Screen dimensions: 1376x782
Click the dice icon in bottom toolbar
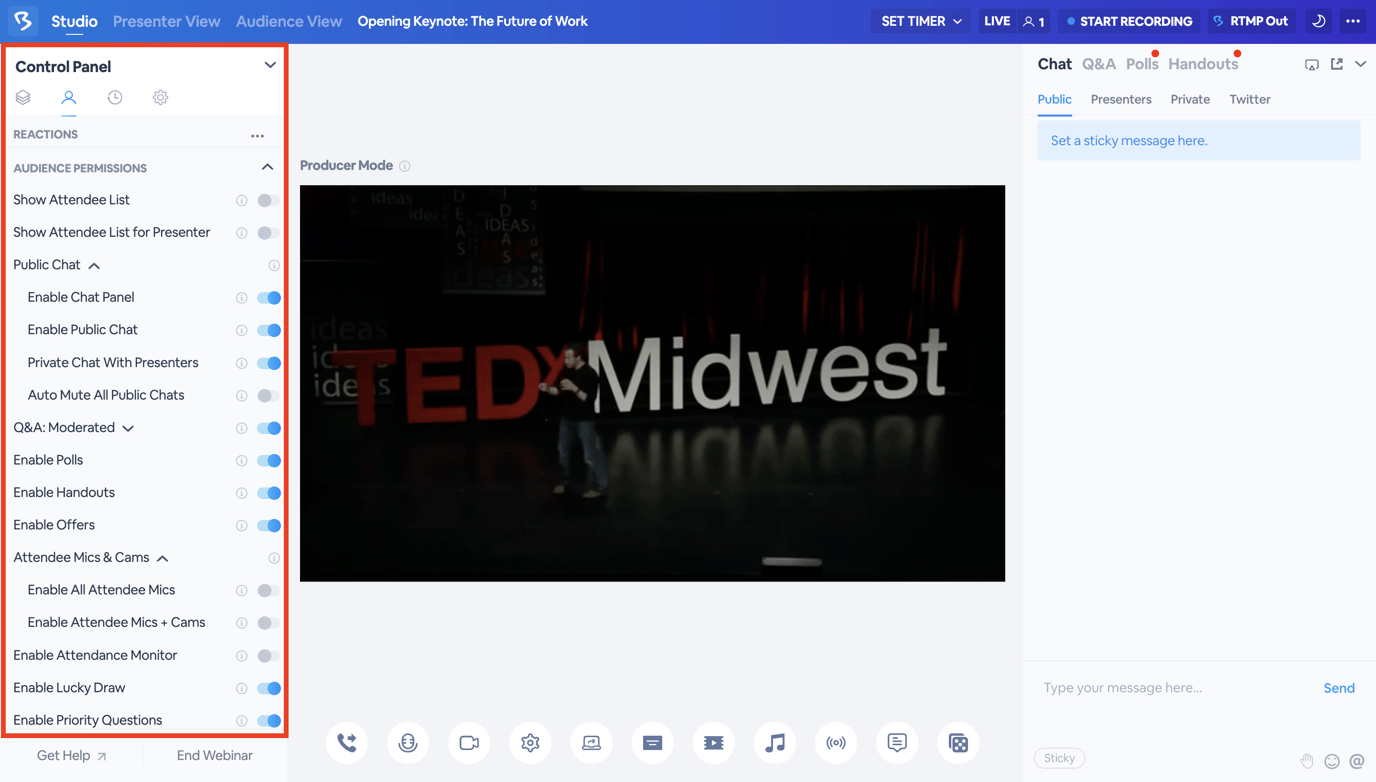958,743
